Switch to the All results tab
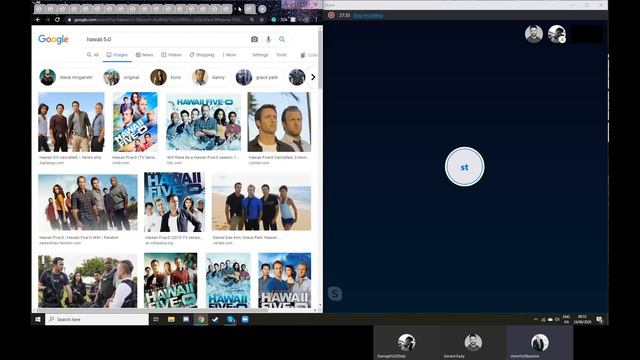Viewport: 640px width, 360px height. click(x=93, y=55)
